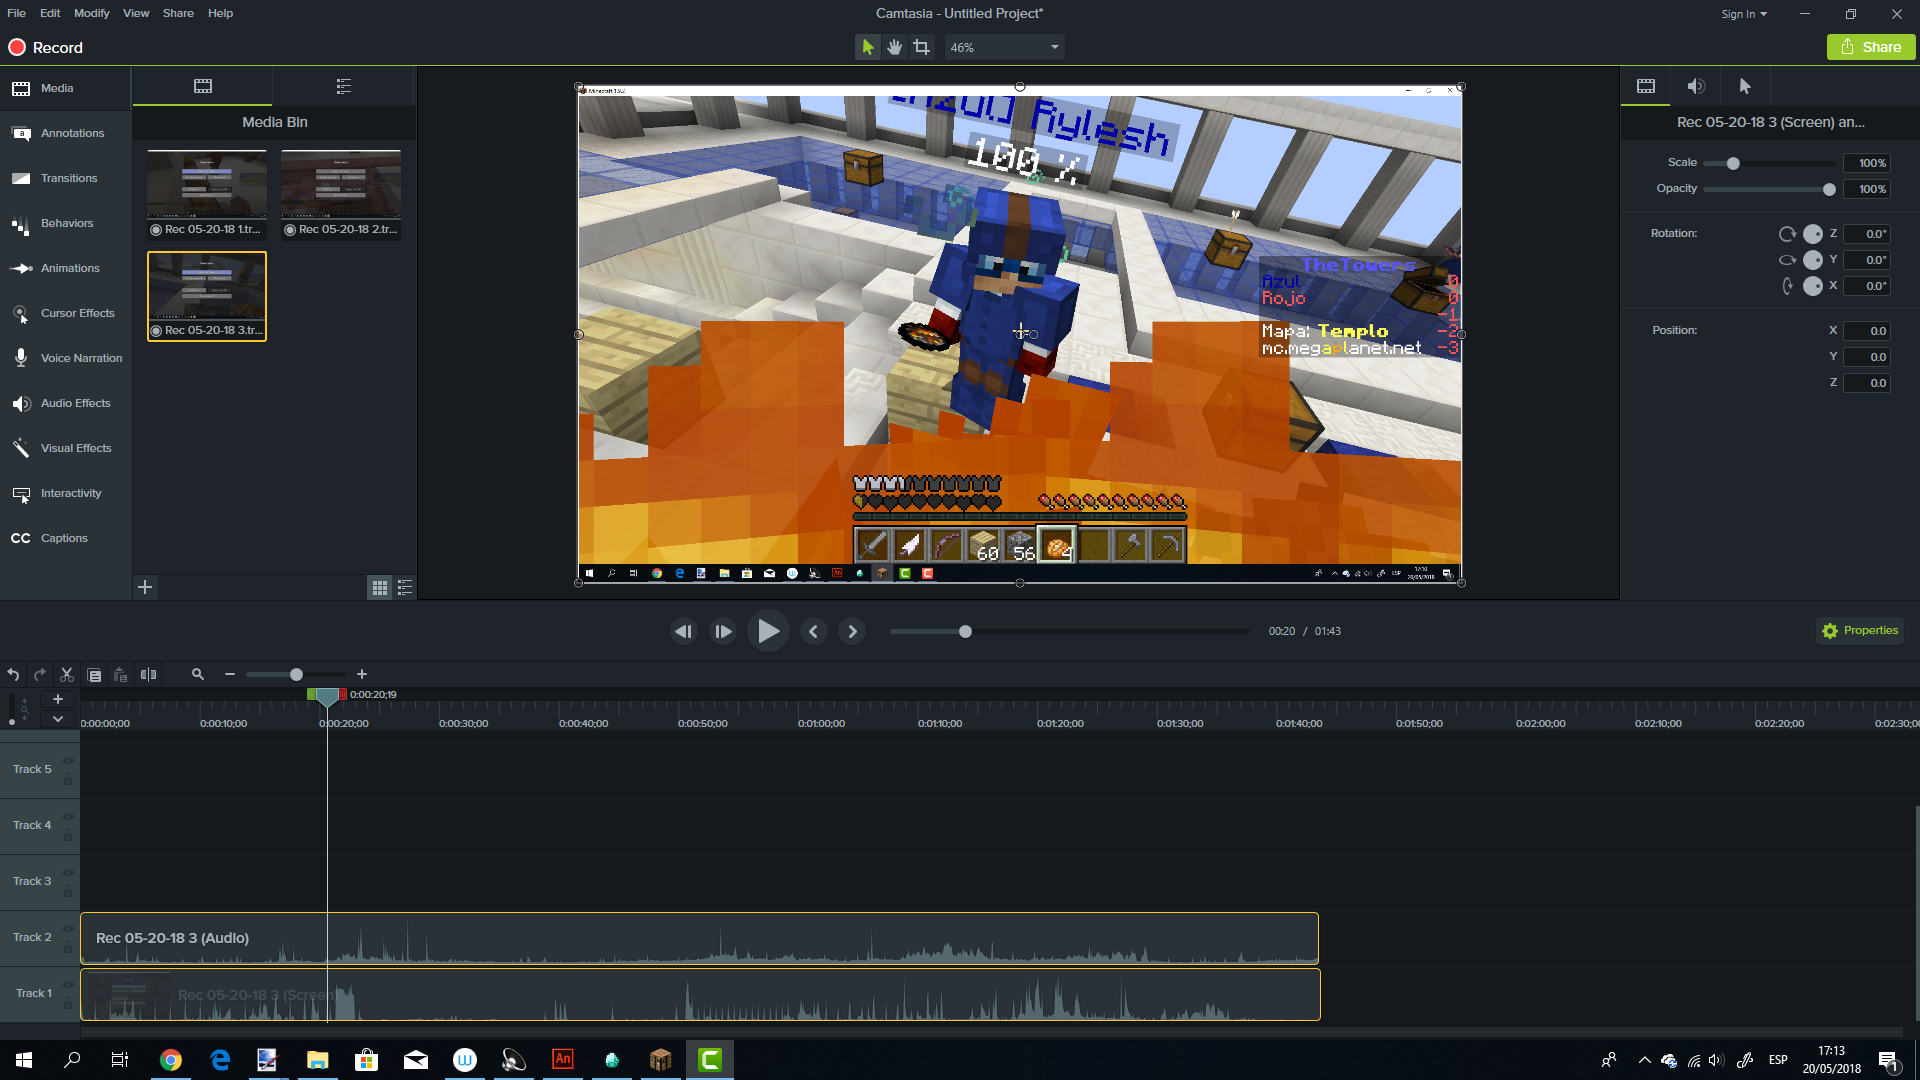
Task: Toggle the Properties panel button
Action: pos(1860,631)
